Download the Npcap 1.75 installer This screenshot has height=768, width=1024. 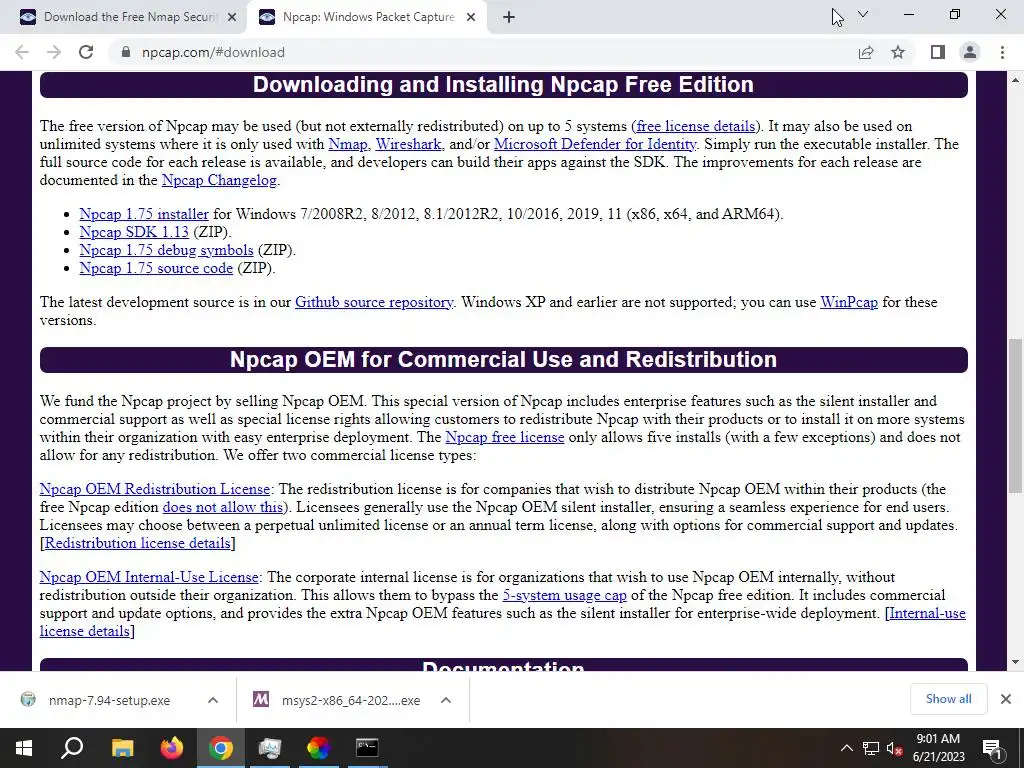pos(144,214)
